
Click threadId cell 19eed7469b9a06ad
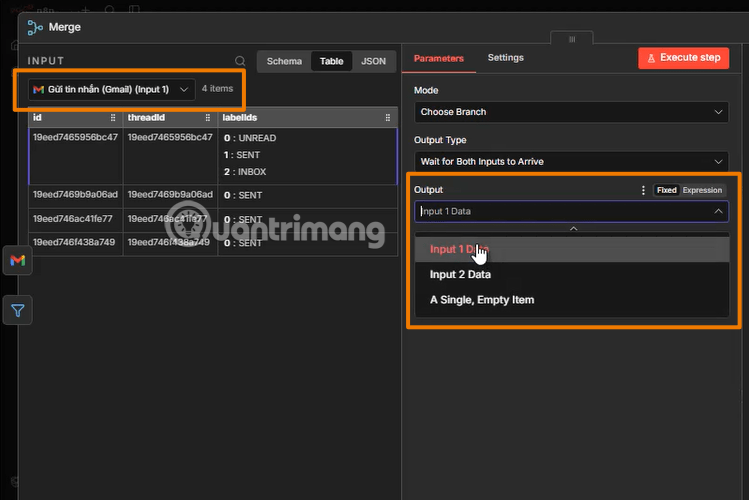[x=170, y=194]
